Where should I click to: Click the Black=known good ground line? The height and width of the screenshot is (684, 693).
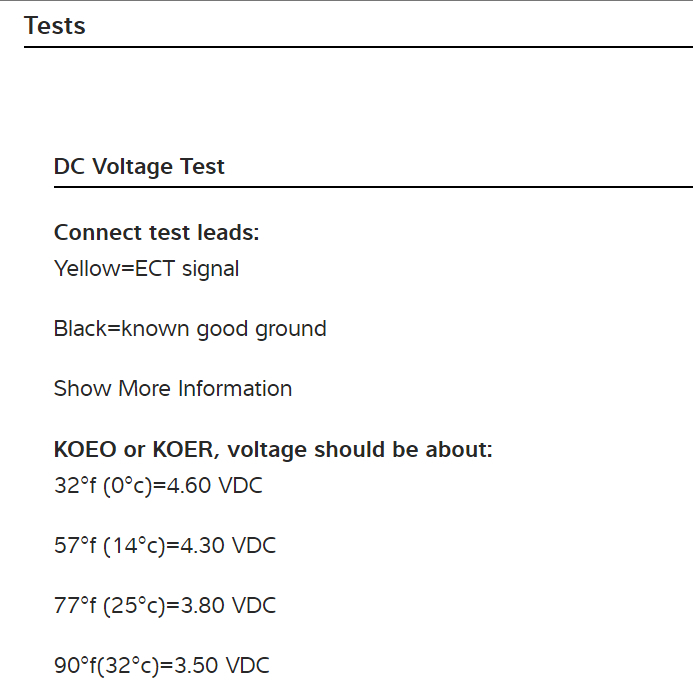[x=190, y=328]
